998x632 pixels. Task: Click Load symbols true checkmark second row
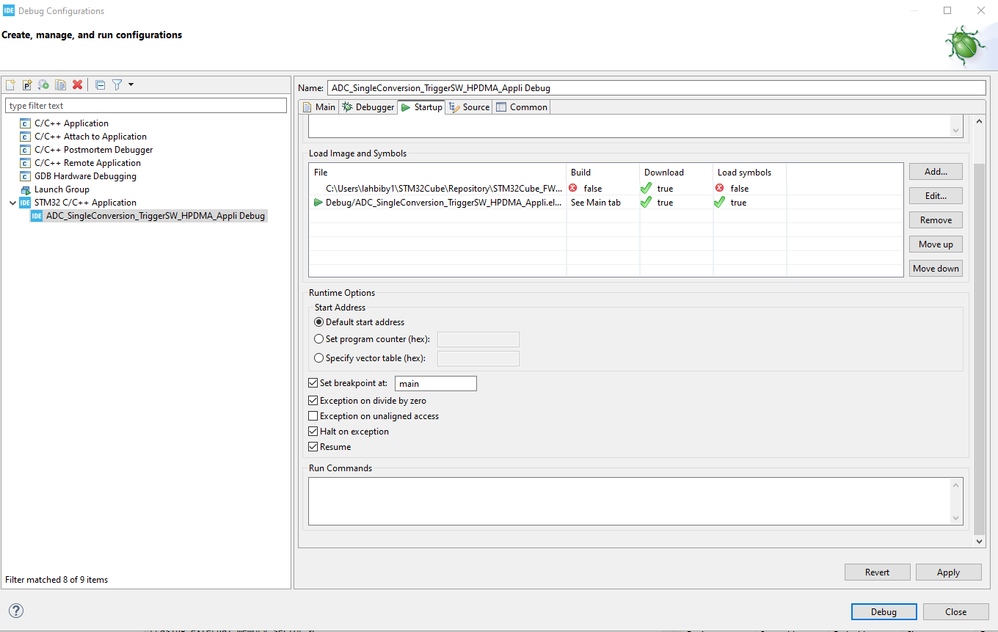click(x=719, y=202)
